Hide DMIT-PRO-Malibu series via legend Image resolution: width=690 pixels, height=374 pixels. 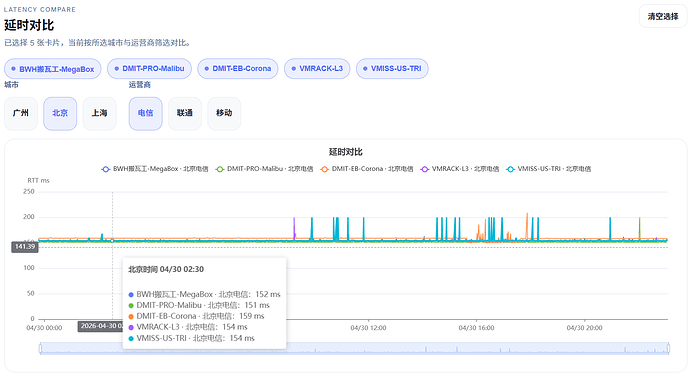(x=264, y=169)
